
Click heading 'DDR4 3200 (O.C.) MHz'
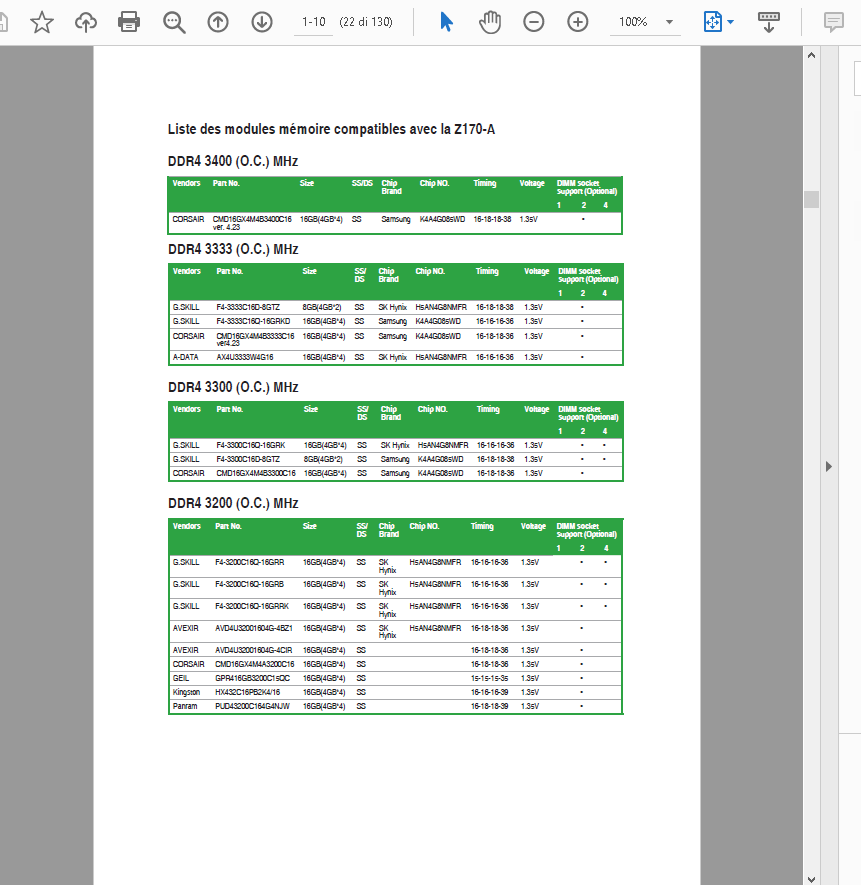(x=233, y=503)
